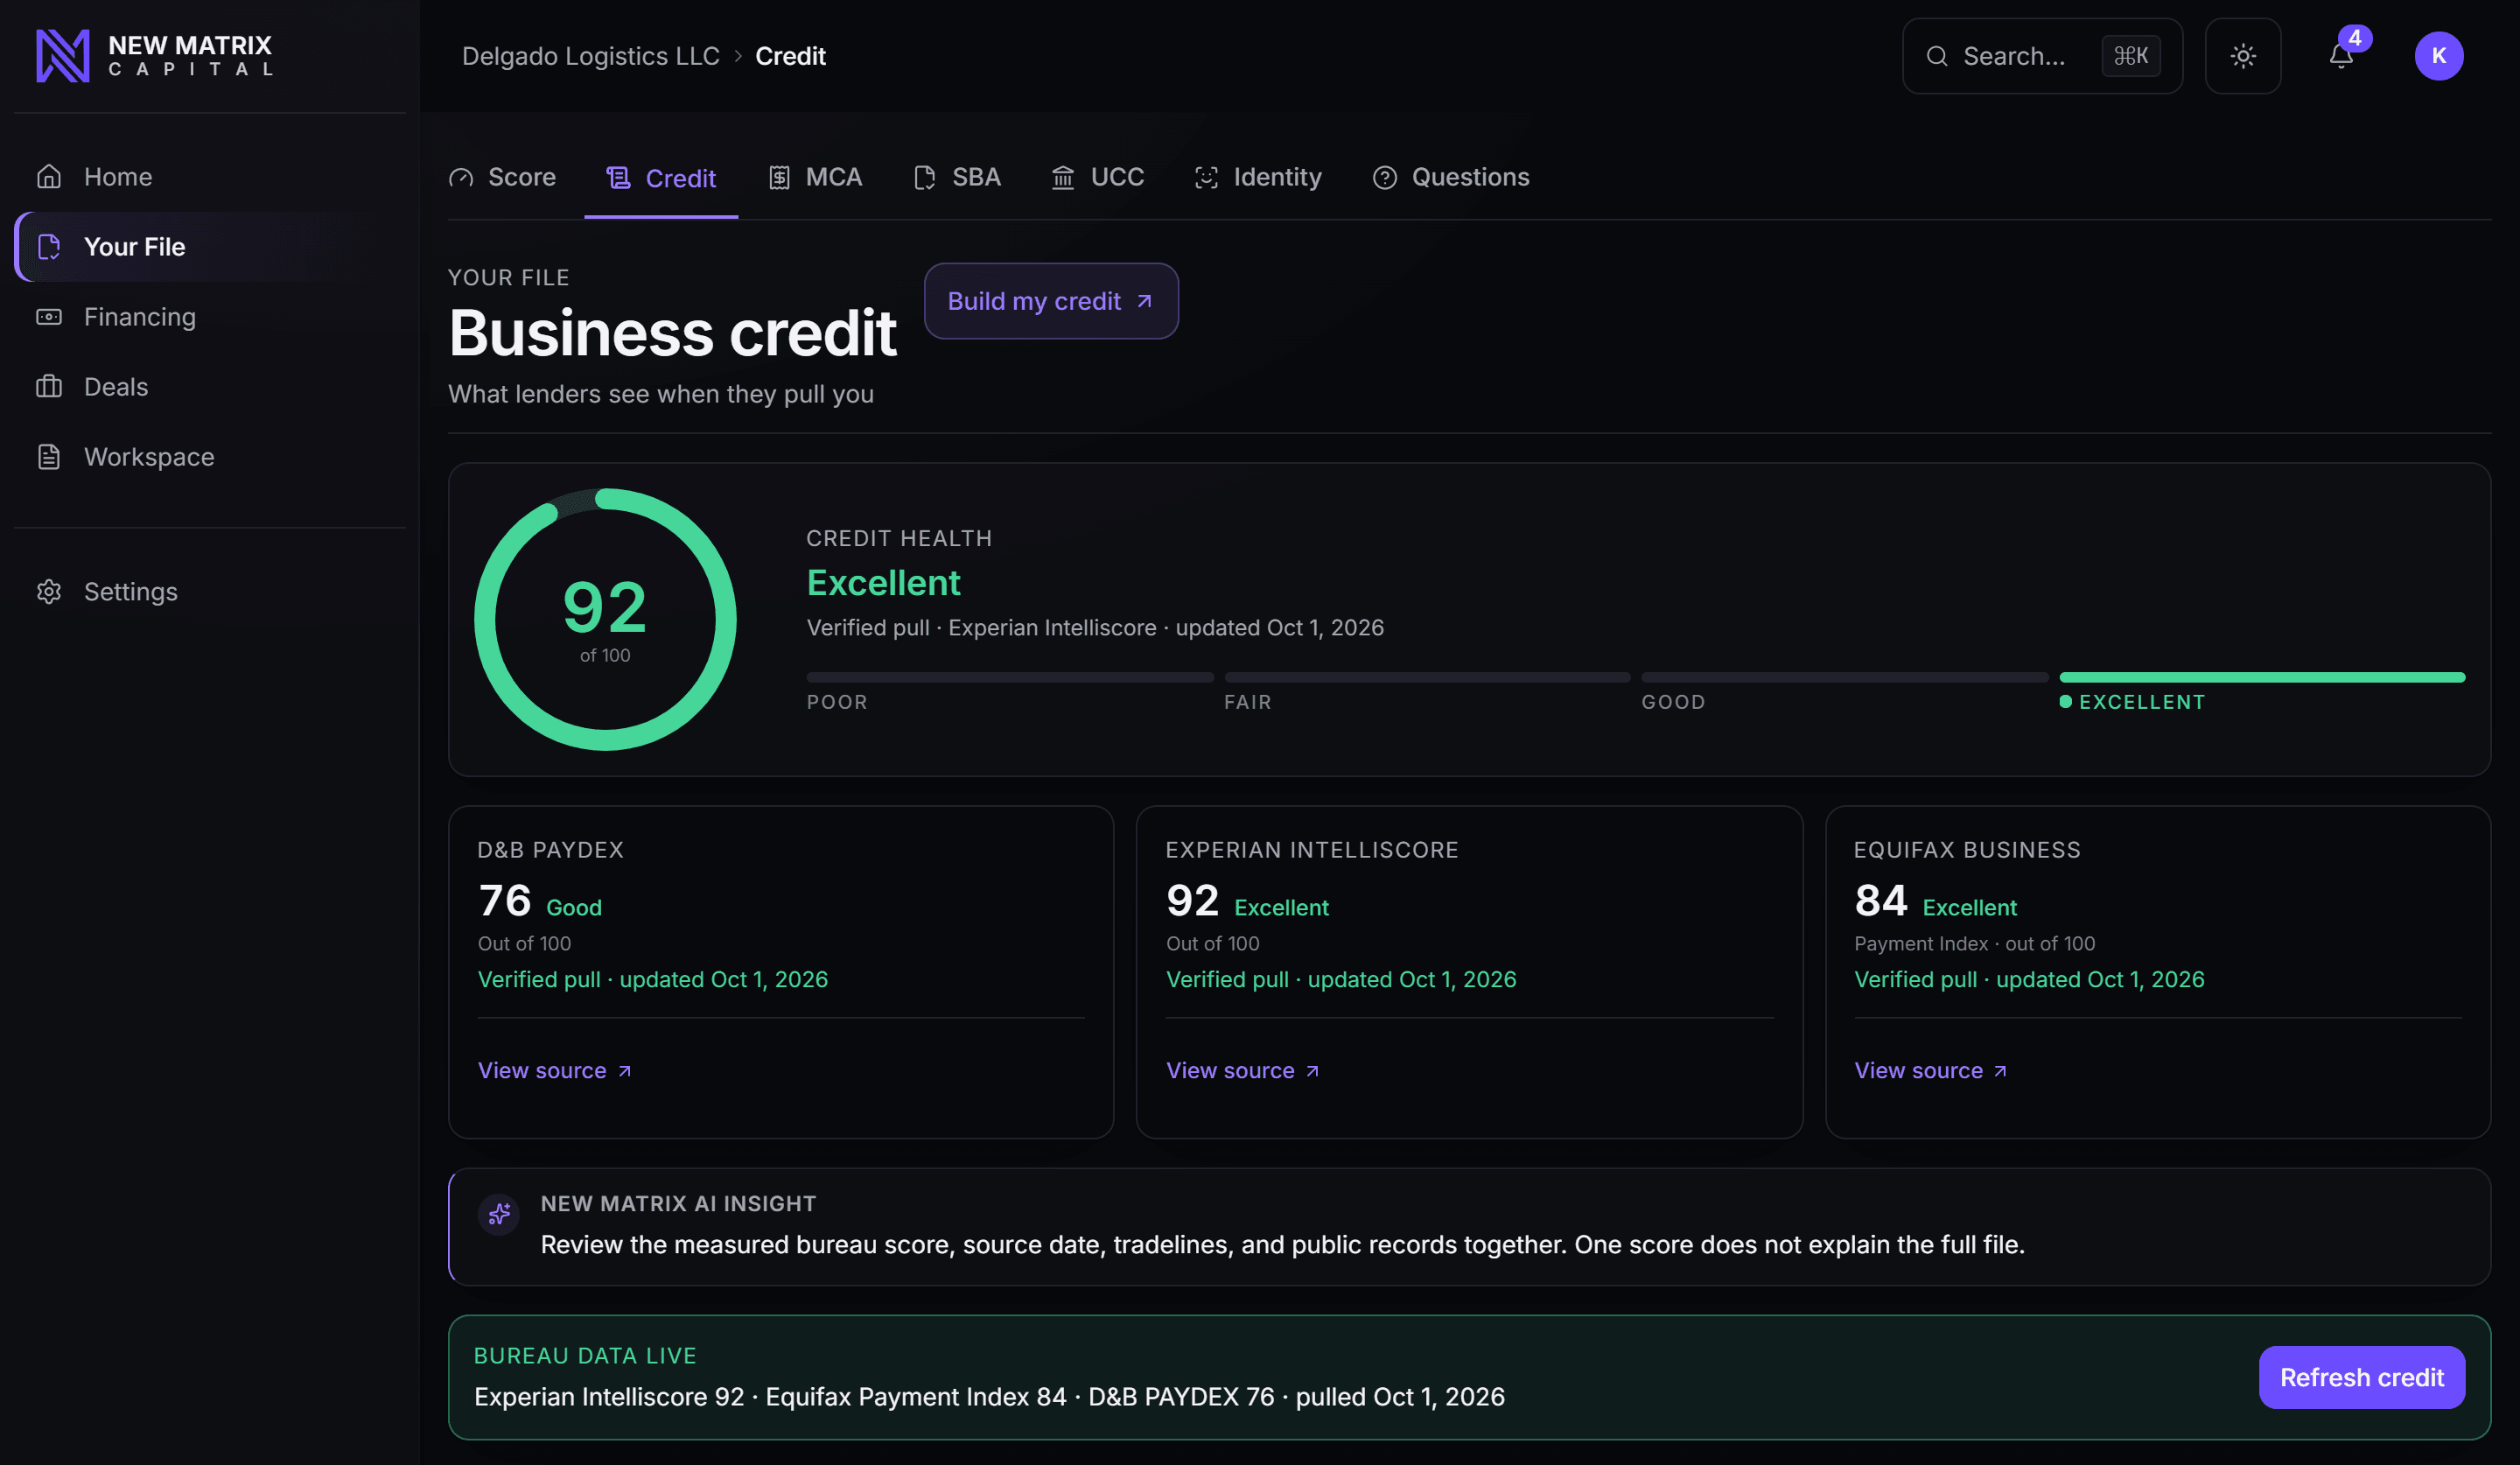Image resolution: width=2520 pixels, height=1465 pixels.
Task: Click the D&B PAYDEX score 76
Action: [505, 901]
